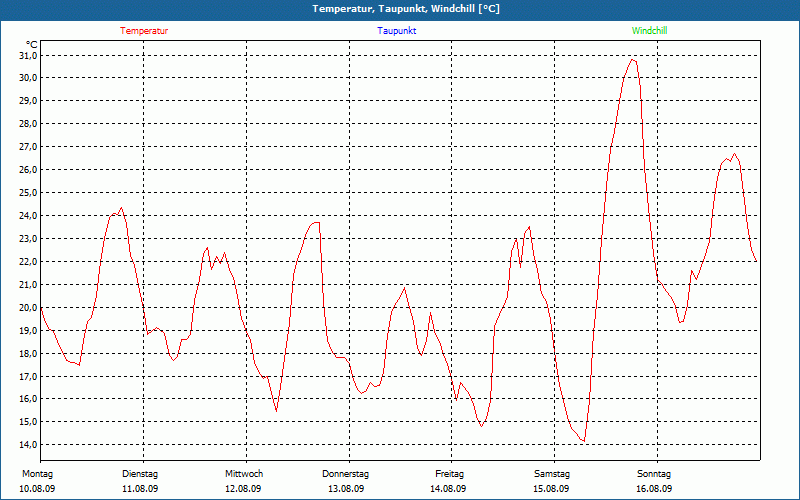Screen dimensions: 800x500
Task: Click the Saturday temperature minimum near 14 degrees
Action: click(x=584, y=441)
